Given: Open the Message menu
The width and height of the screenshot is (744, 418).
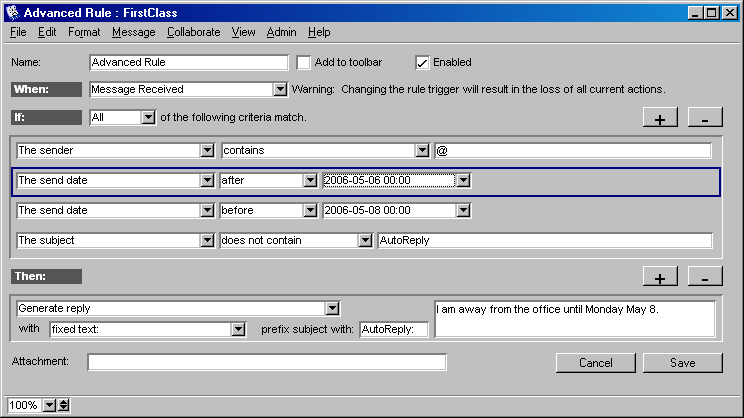Looking at the screenshot, I should pos(134,32).
